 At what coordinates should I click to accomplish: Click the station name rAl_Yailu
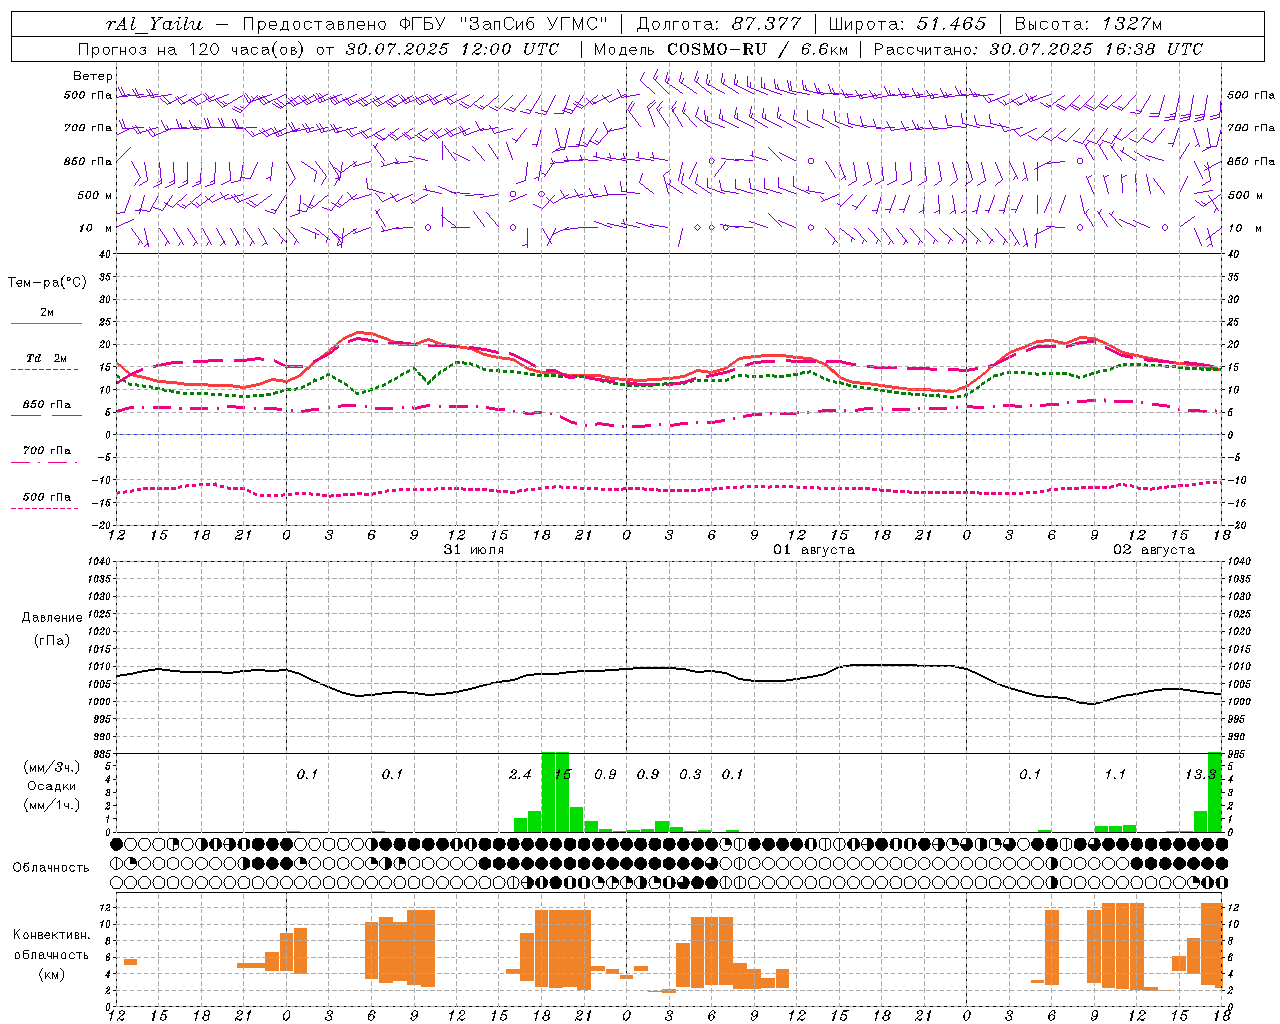click(153, 24)
